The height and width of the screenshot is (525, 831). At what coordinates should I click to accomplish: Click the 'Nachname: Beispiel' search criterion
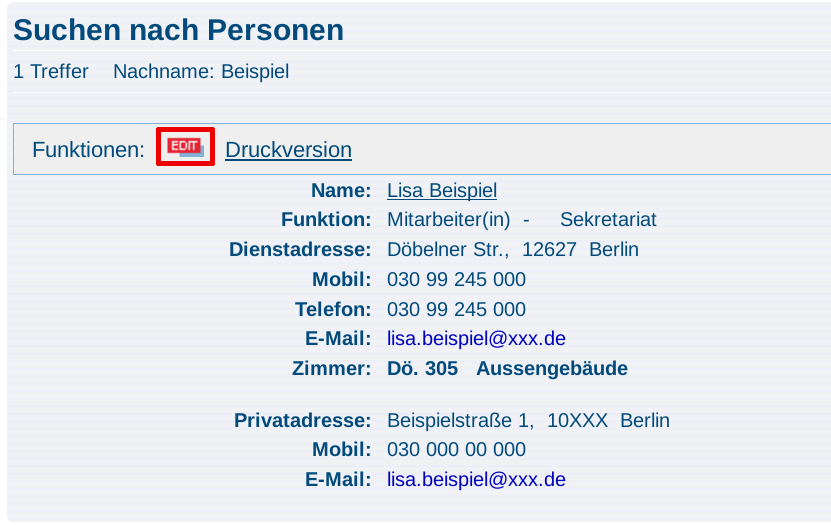[x=201, y=72]
